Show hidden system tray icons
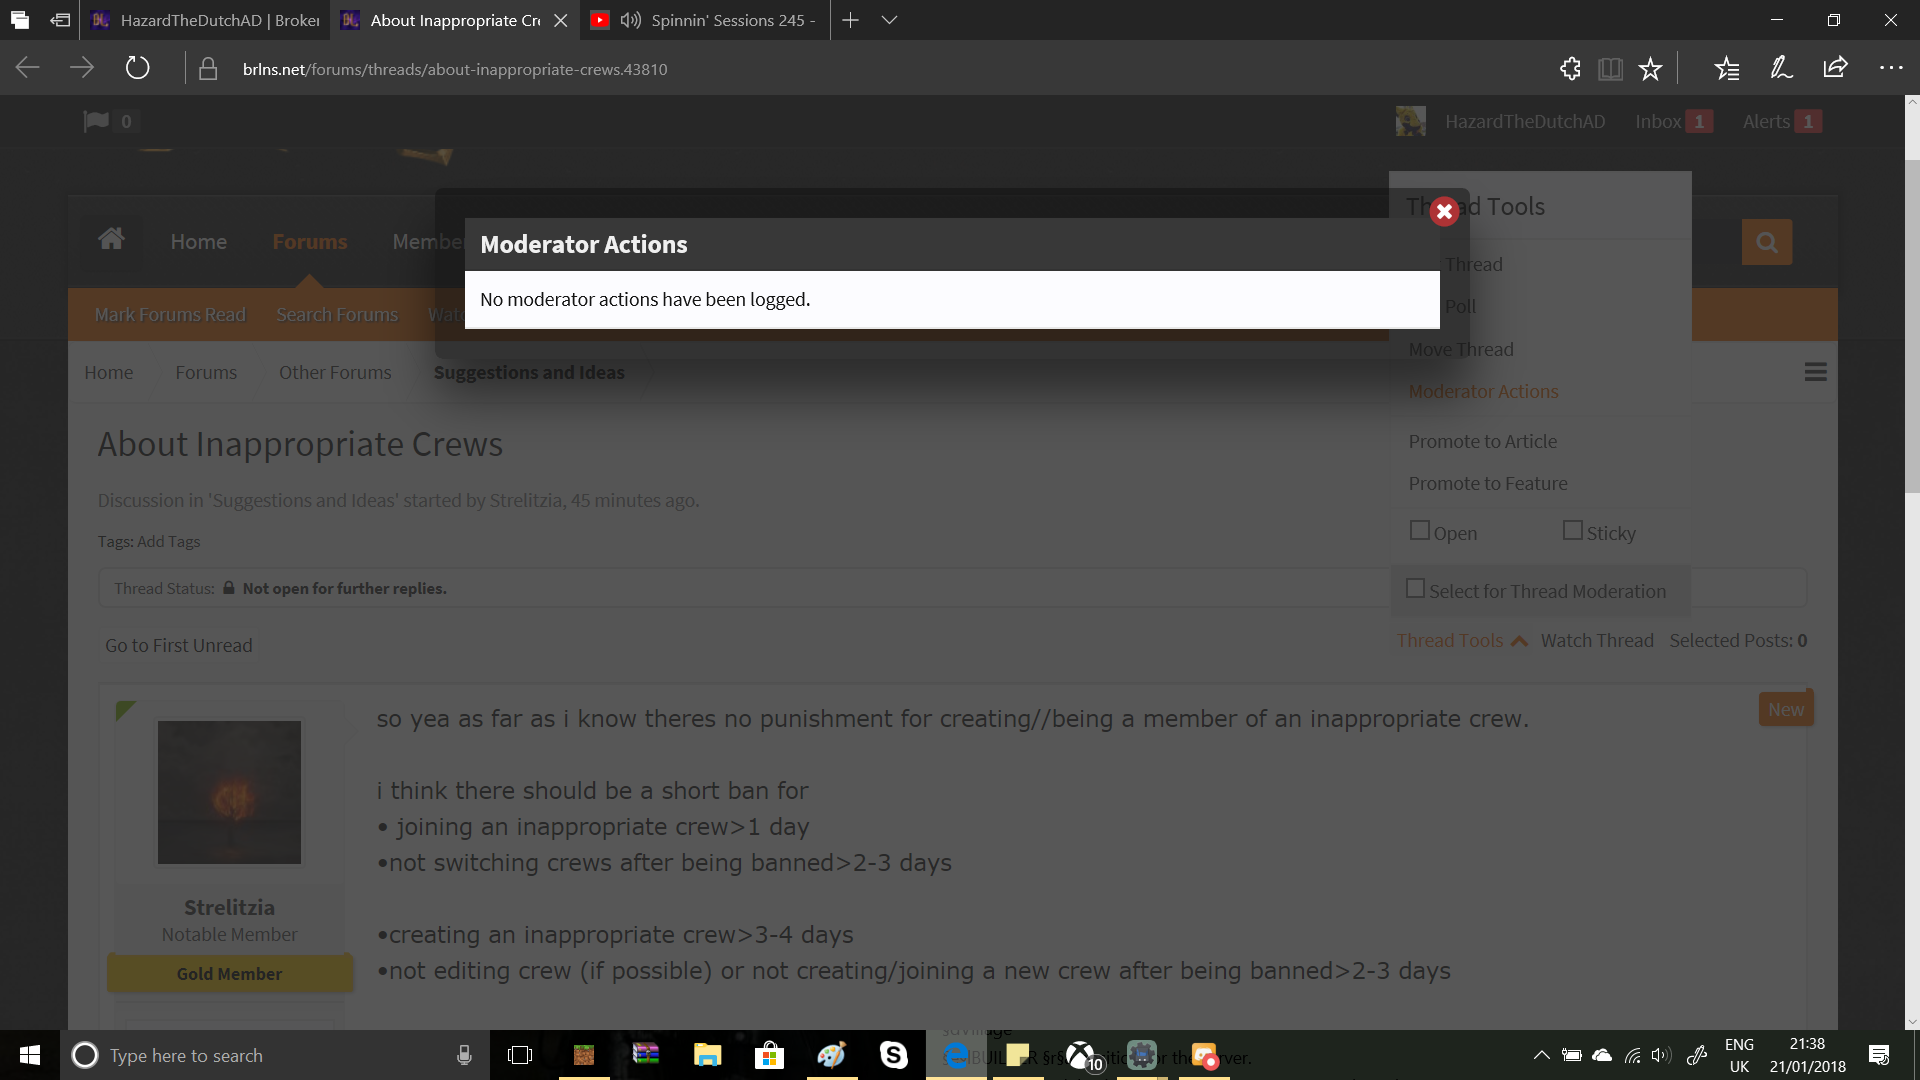The height and width of the screenshot is (1080, 1920). point(1541,1055)
